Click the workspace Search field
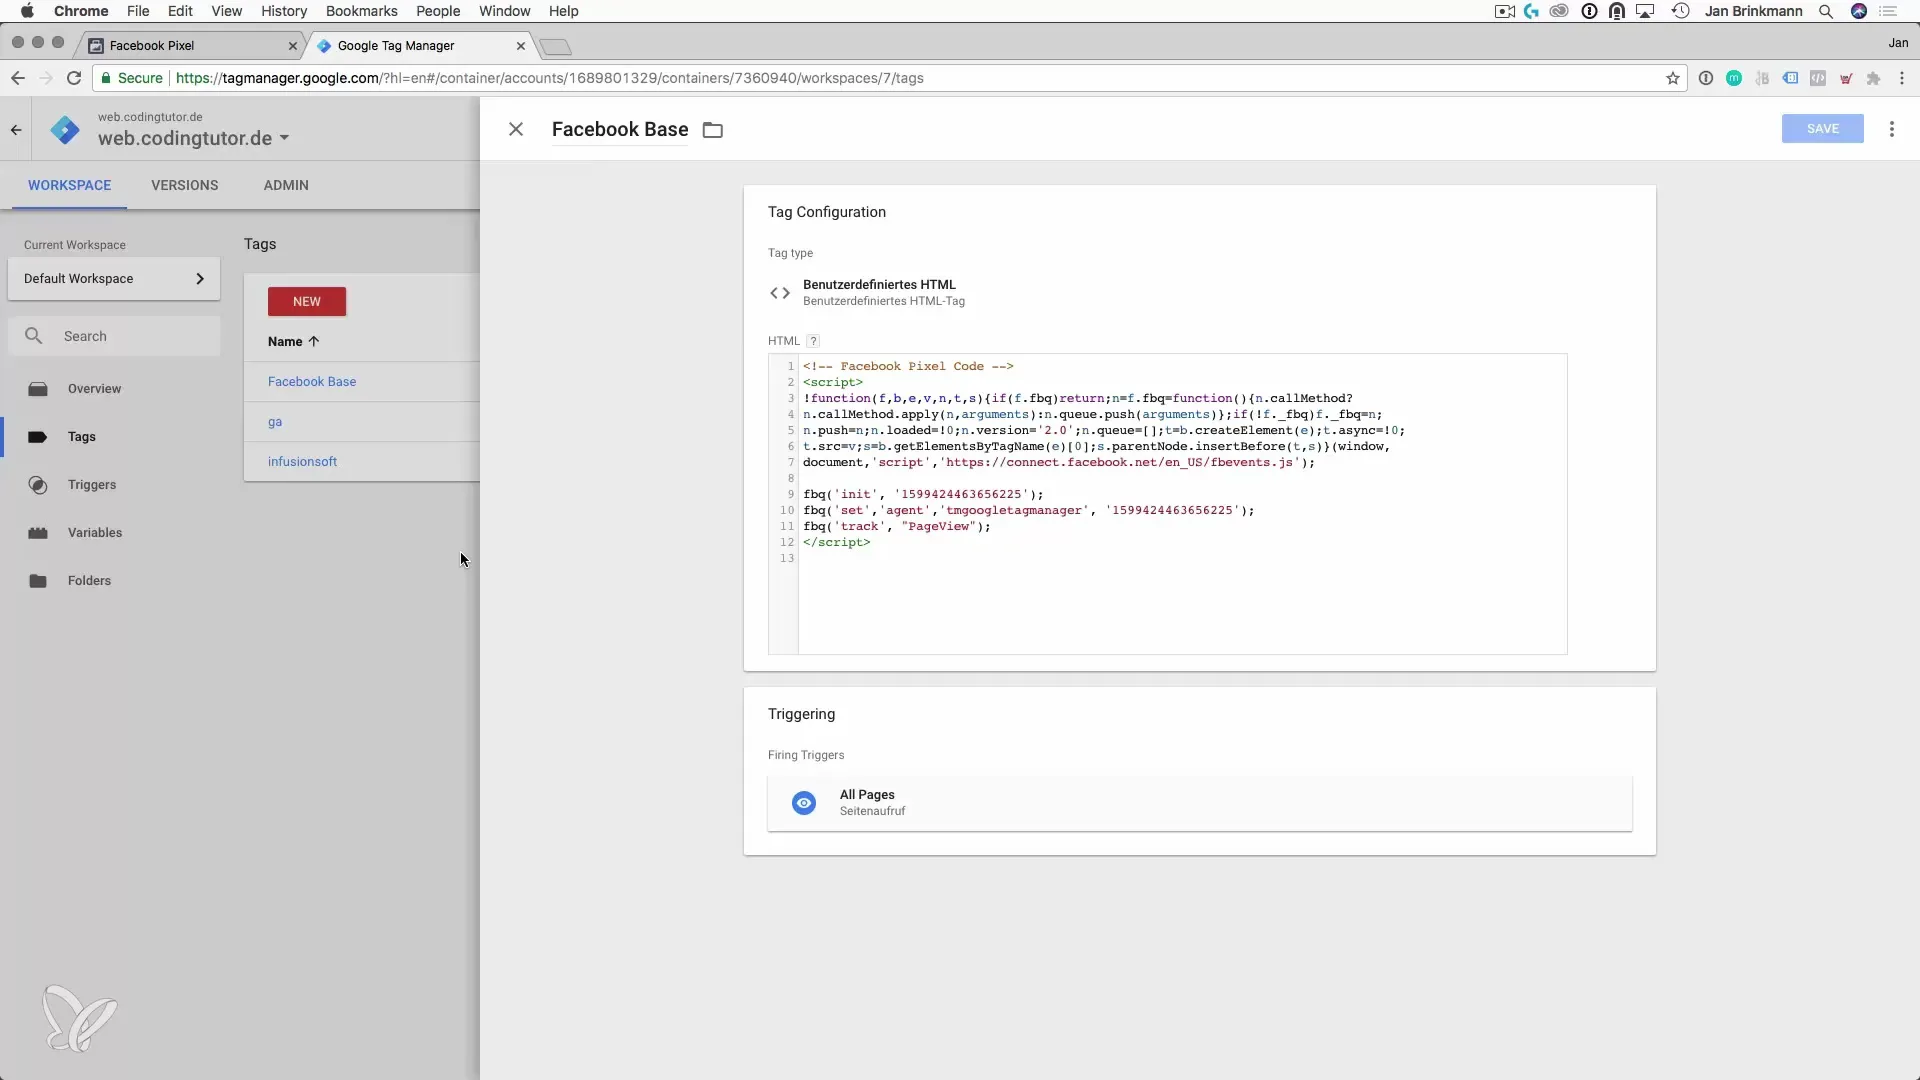Screen dimensions: 1920x1080 pyautogui.click(x=114, y=336)
